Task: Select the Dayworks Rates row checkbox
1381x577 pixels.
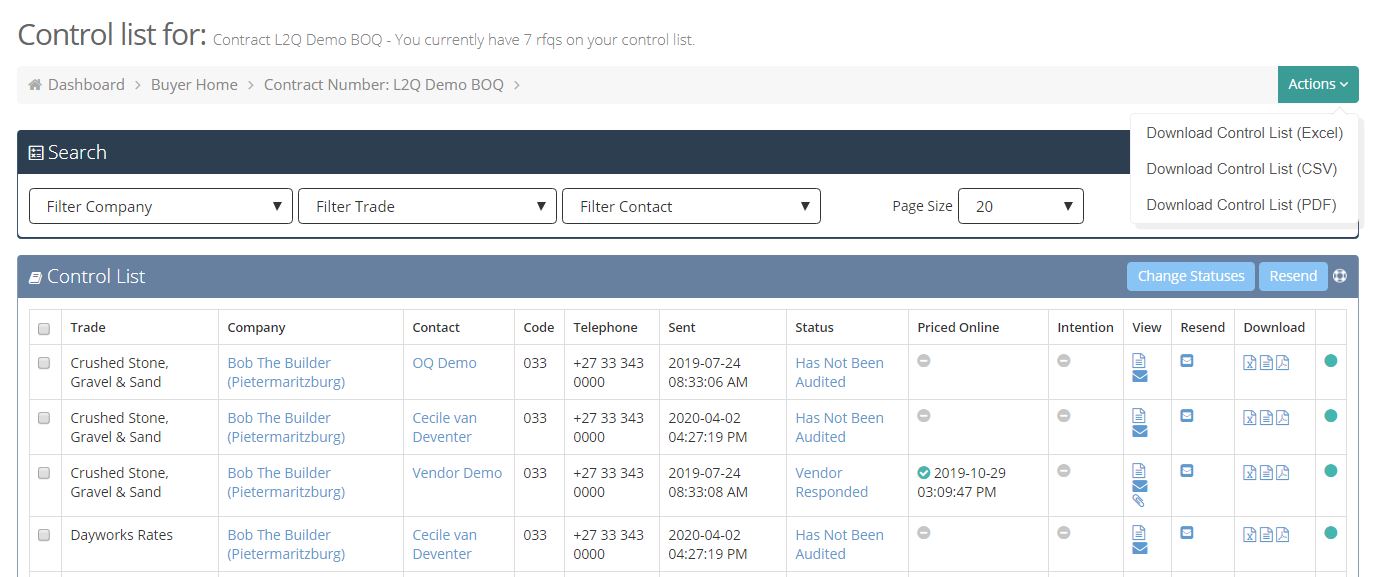Action: pos(44,535)
